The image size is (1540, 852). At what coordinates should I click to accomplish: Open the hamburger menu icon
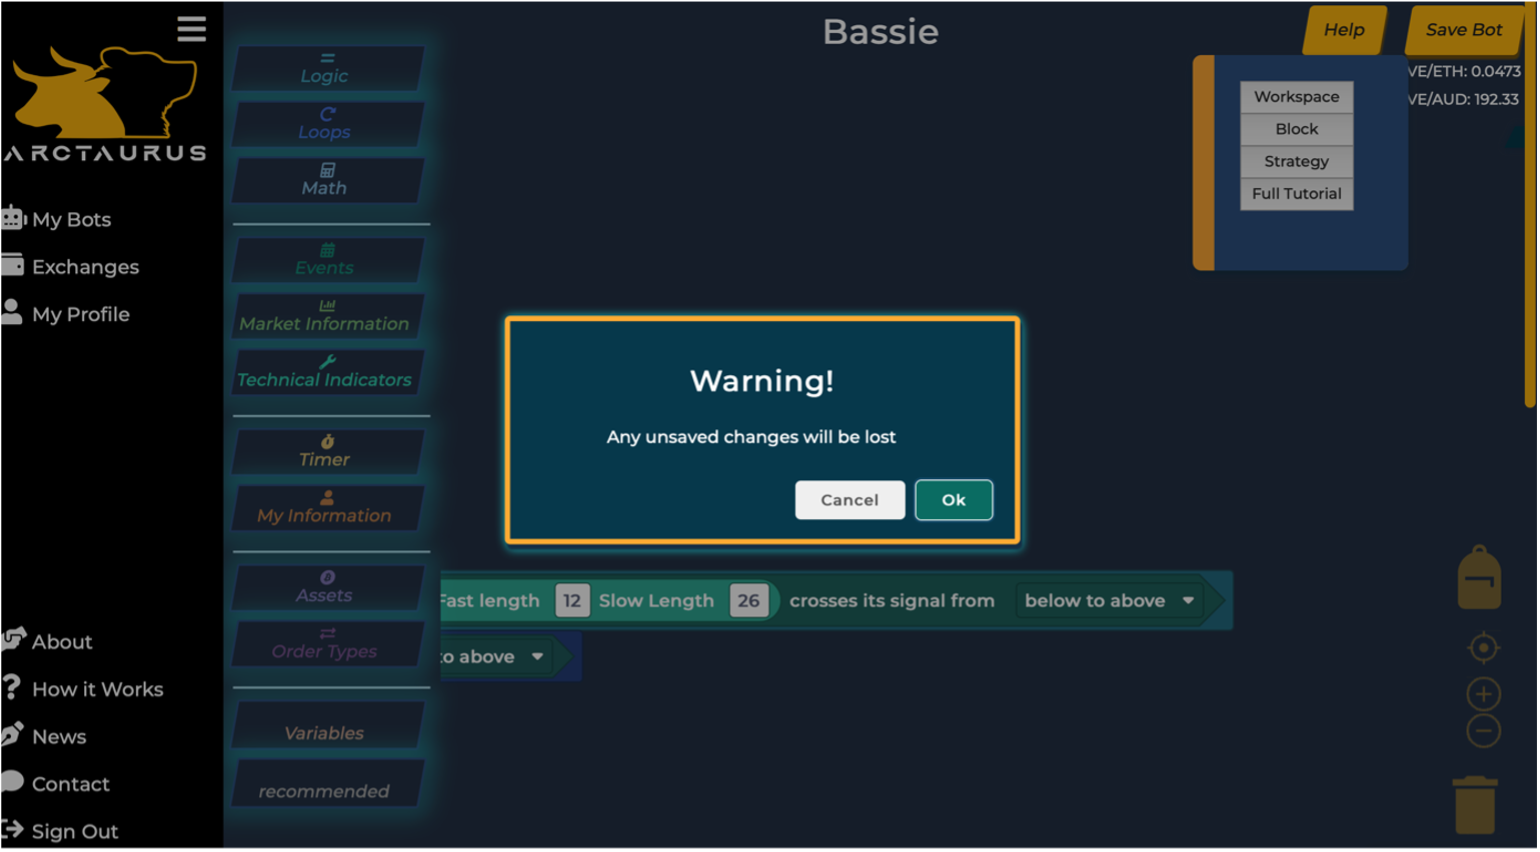tap(191, 29)
